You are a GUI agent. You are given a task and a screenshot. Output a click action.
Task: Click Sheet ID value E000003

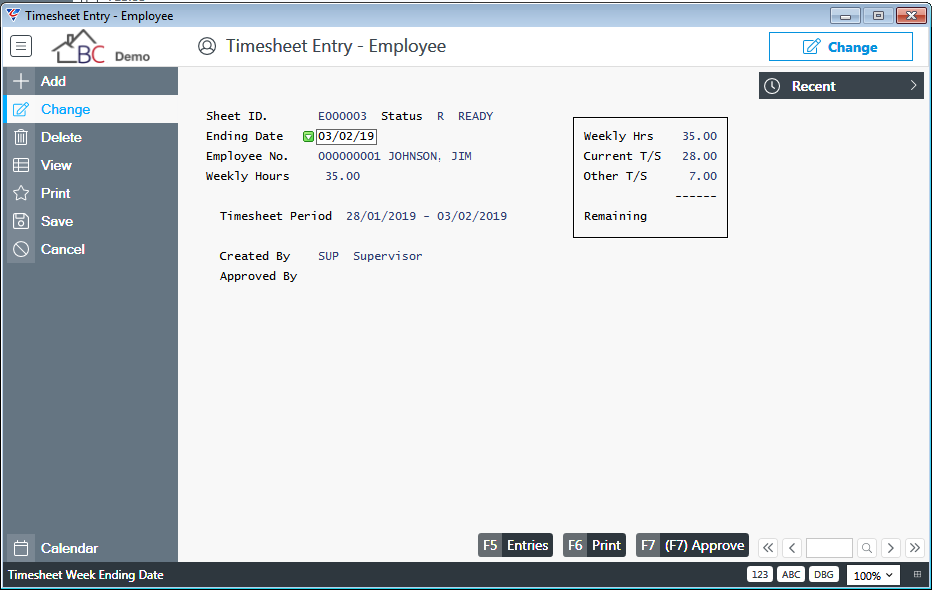(x=342, y=116)
